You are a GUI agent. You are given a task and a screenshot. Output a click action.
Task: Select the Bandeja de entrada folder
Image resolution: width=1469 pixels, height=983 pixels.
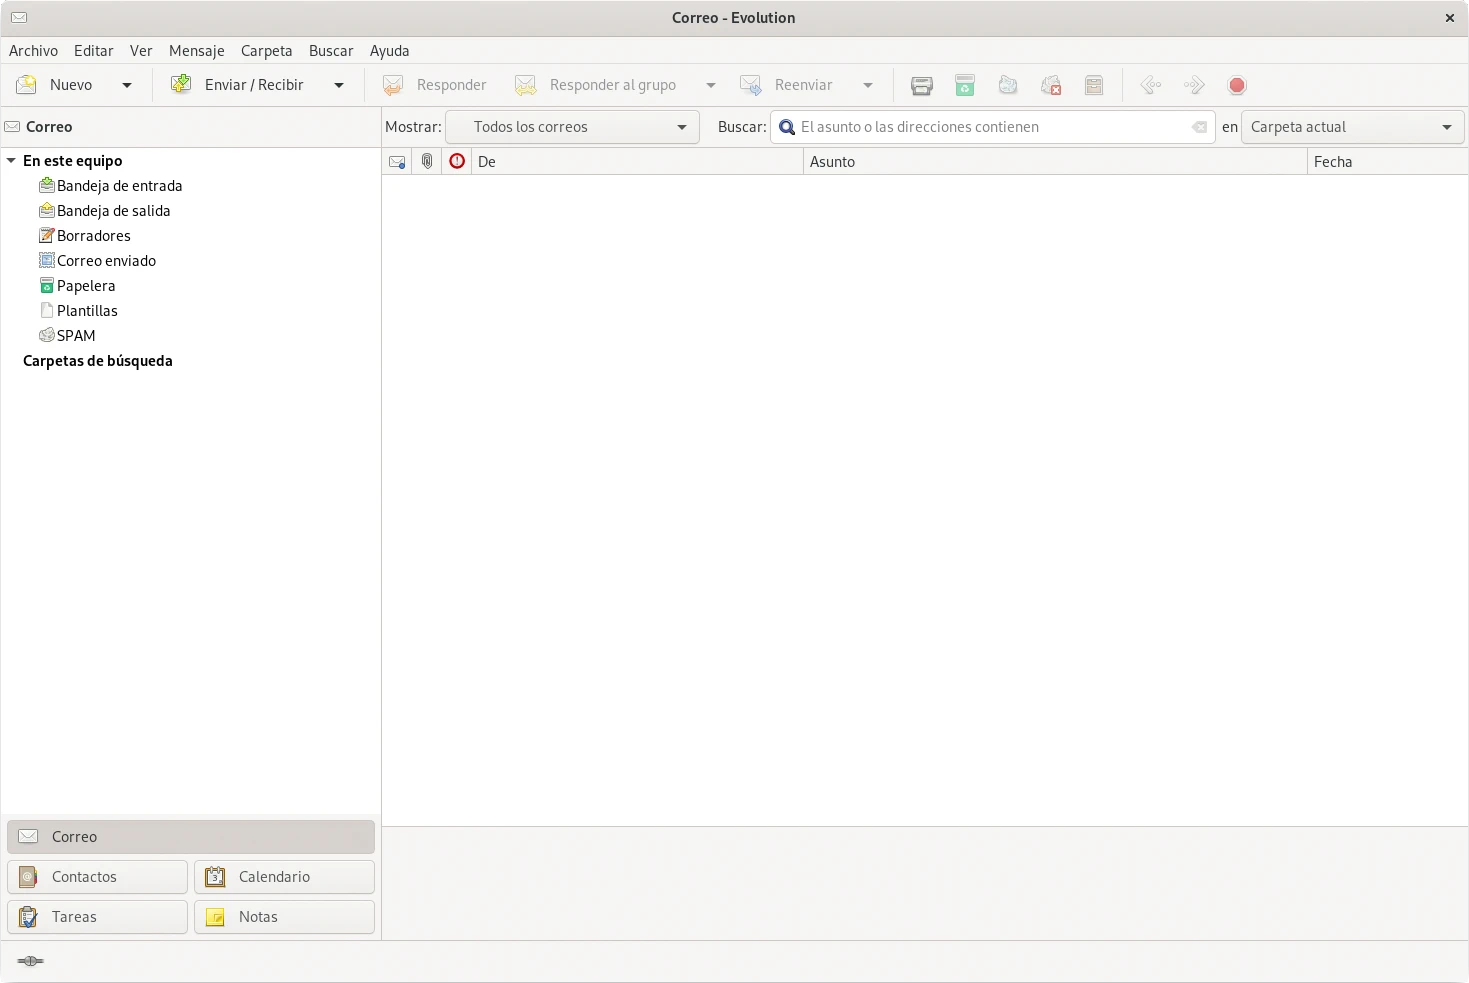pos(119,186)
